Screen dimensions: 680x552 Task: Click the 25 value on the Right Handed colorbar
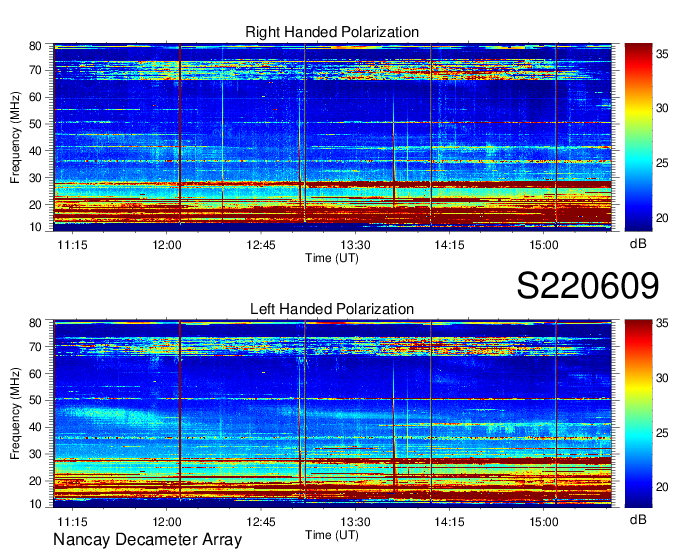click(662, 163)
